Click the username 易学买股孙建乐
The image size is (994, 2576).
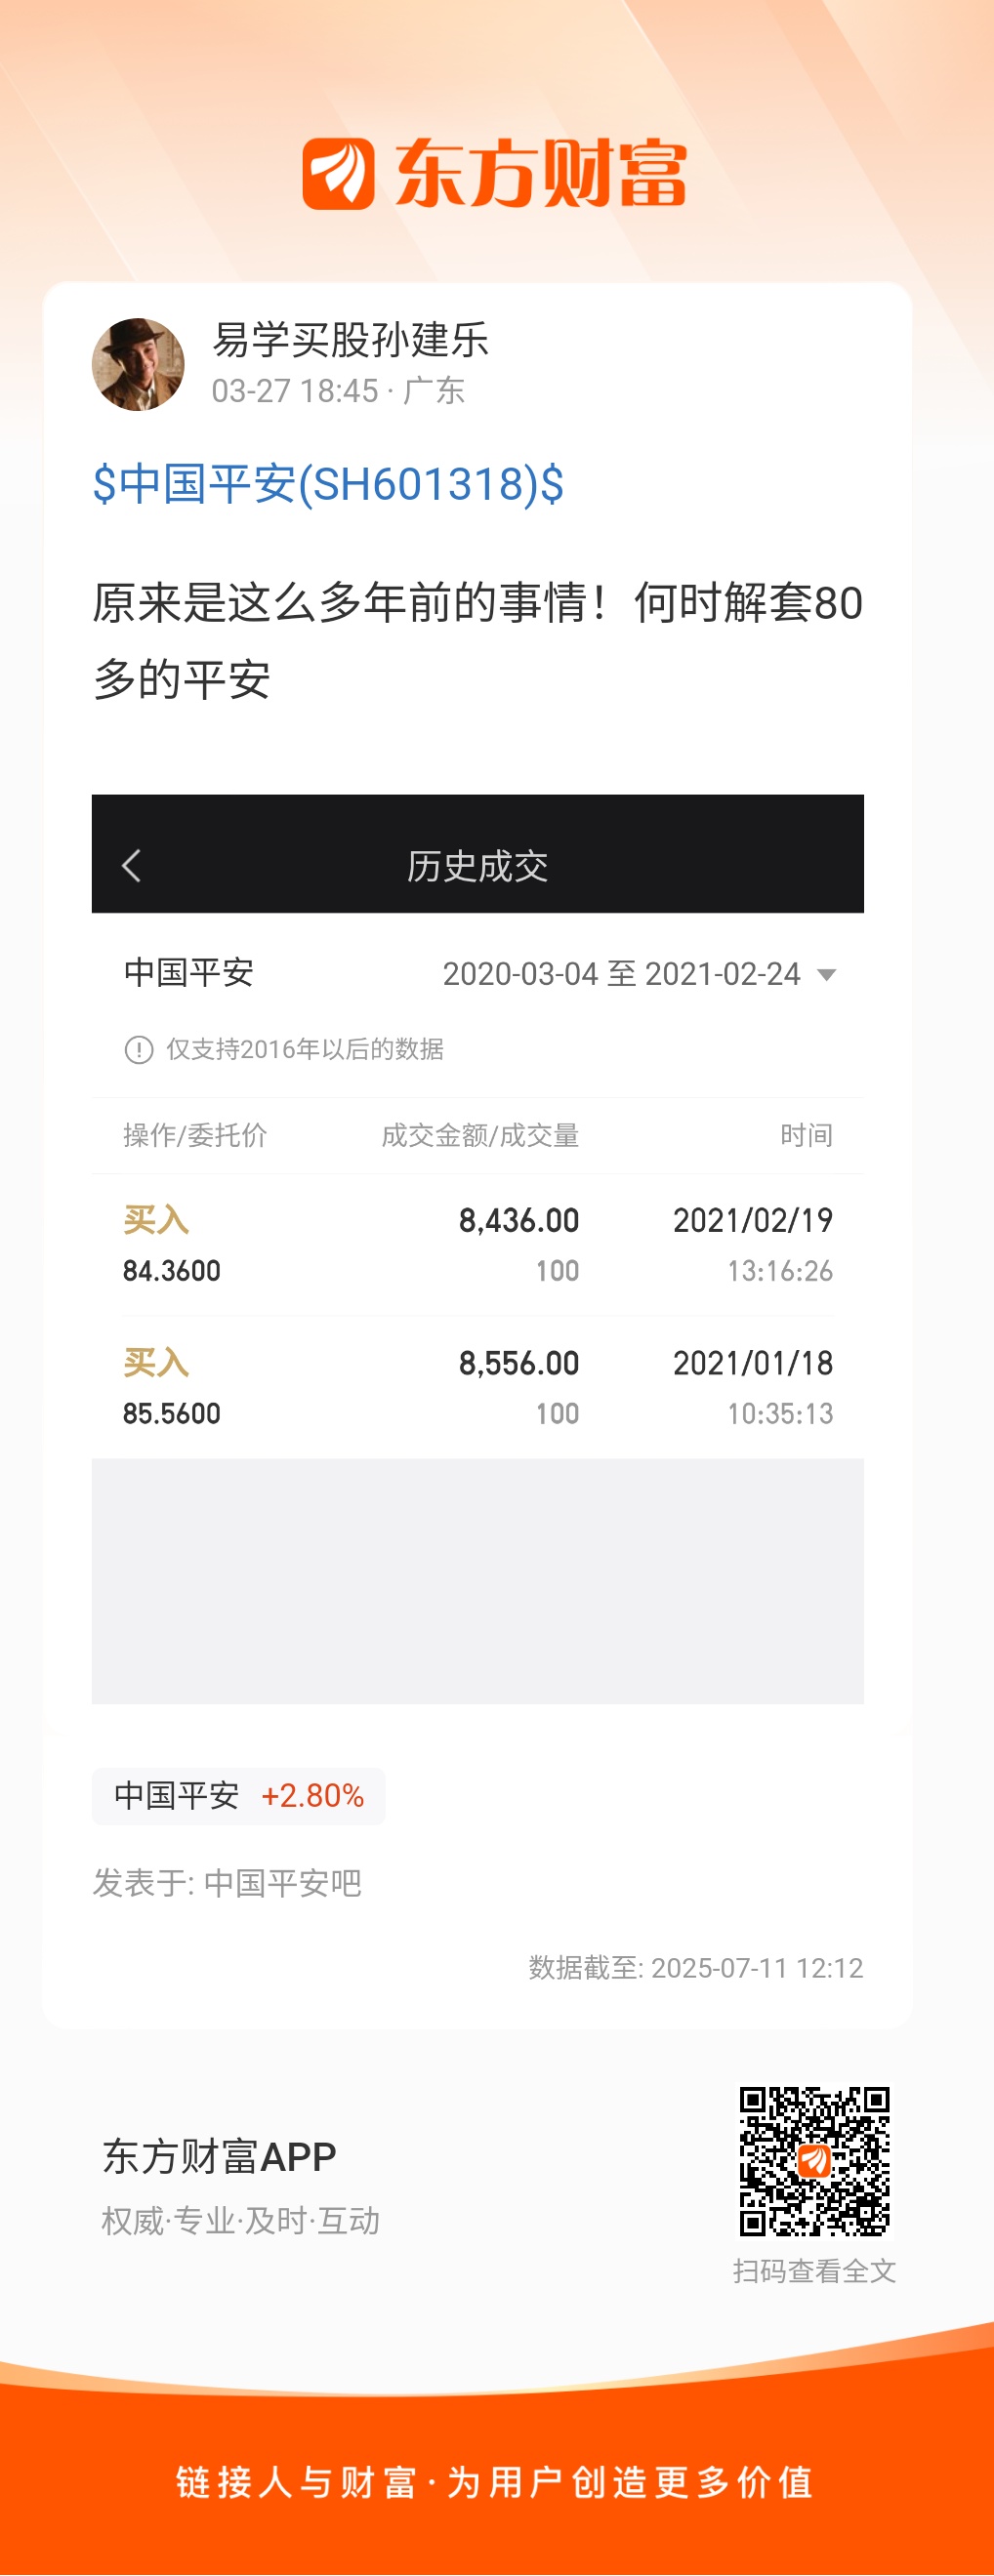[350, 340]
